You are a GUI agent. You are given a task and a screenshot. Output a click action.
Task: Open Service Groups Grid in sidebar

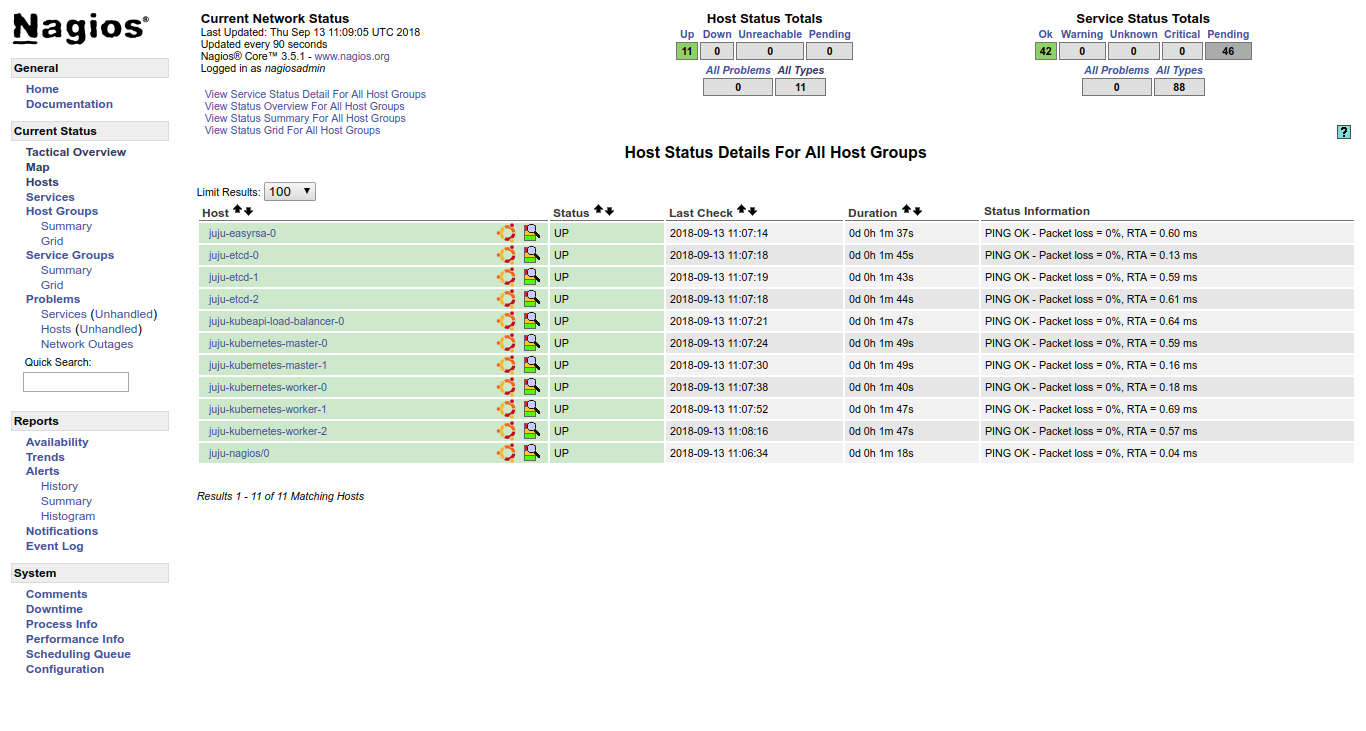pos(52,285)
